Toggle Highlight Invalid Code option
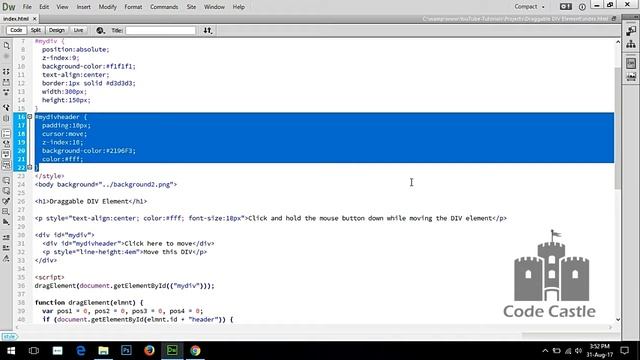The image size is (640, 360). (x=6, y=144)
